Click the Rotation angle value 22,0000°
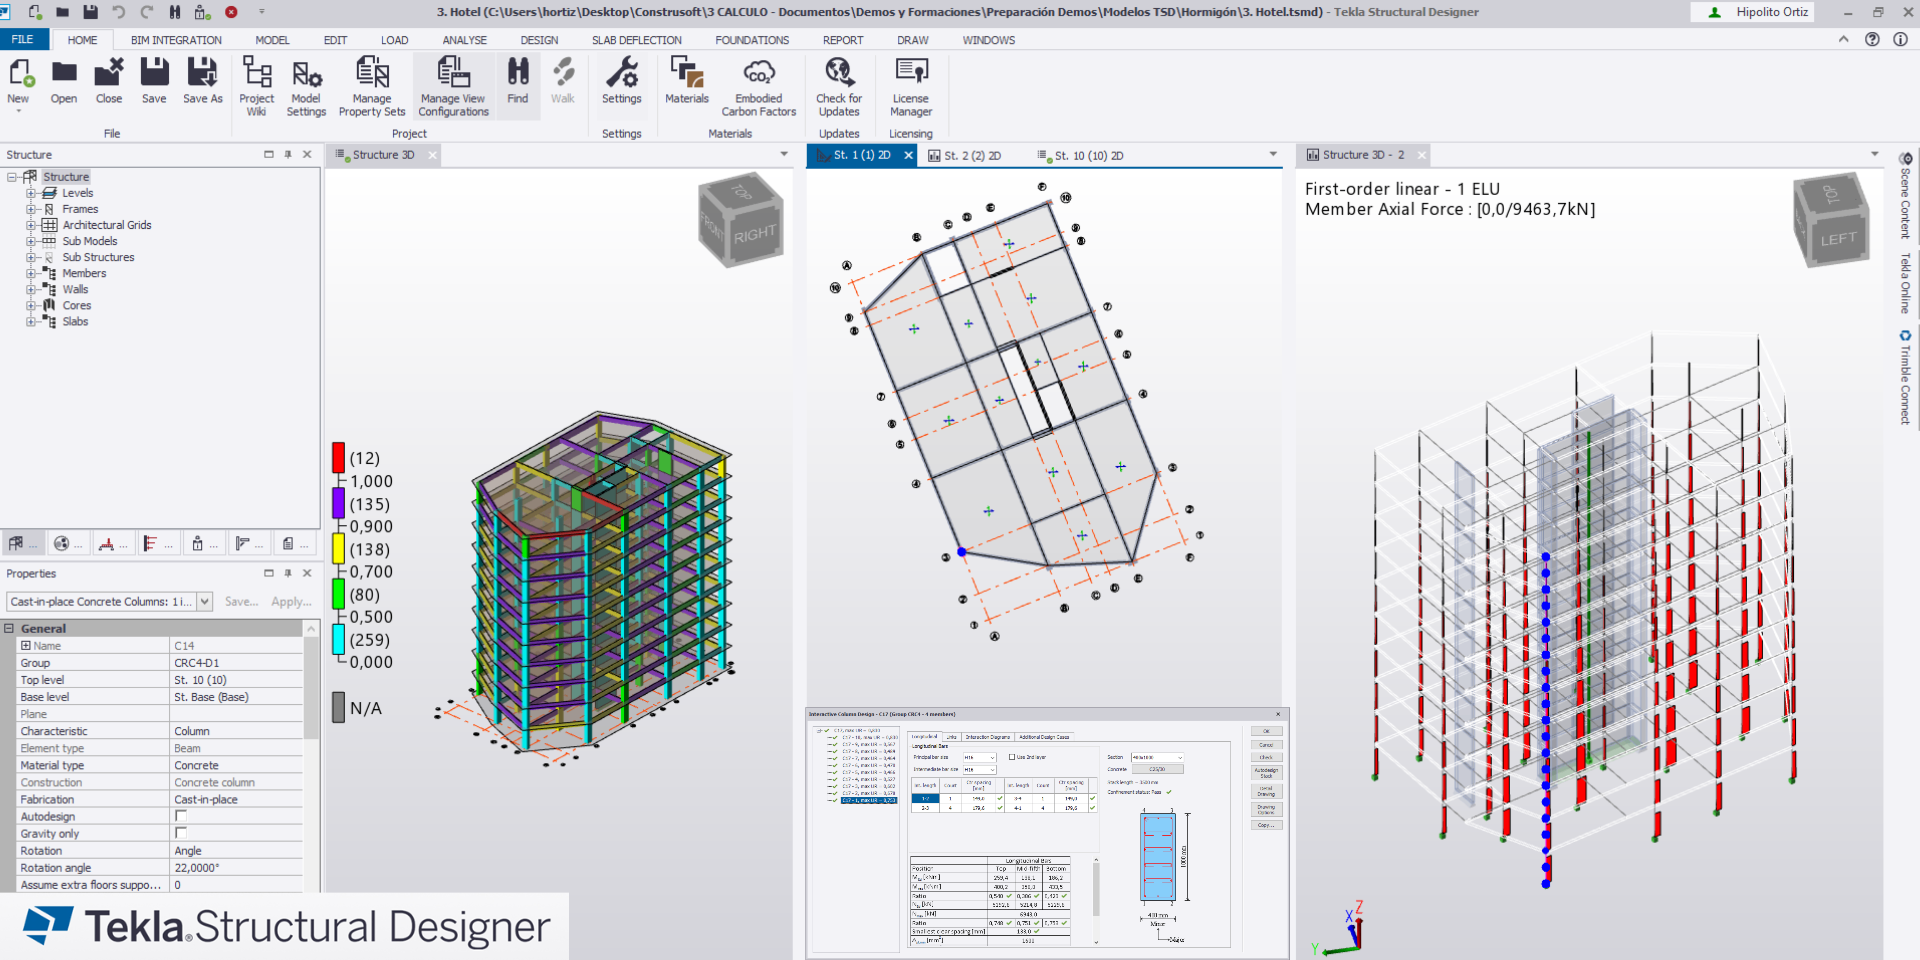 click(237, 868)
